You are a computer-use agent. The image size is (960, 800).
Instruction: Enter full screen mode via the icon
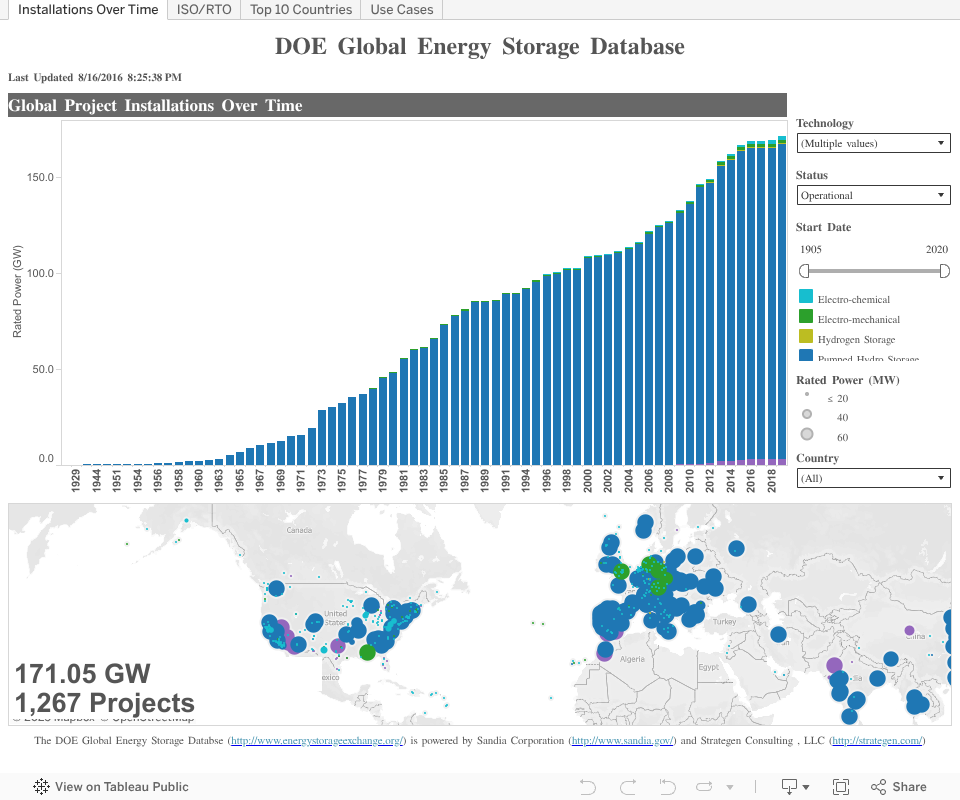[841, 787]
